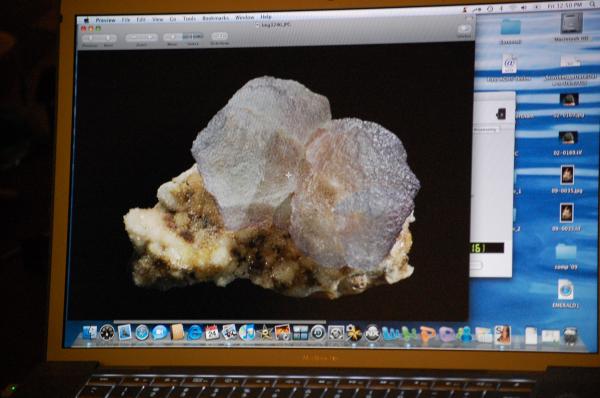
Task: Select the EMERALD1 file on desktop
Action: click(566, 294)
